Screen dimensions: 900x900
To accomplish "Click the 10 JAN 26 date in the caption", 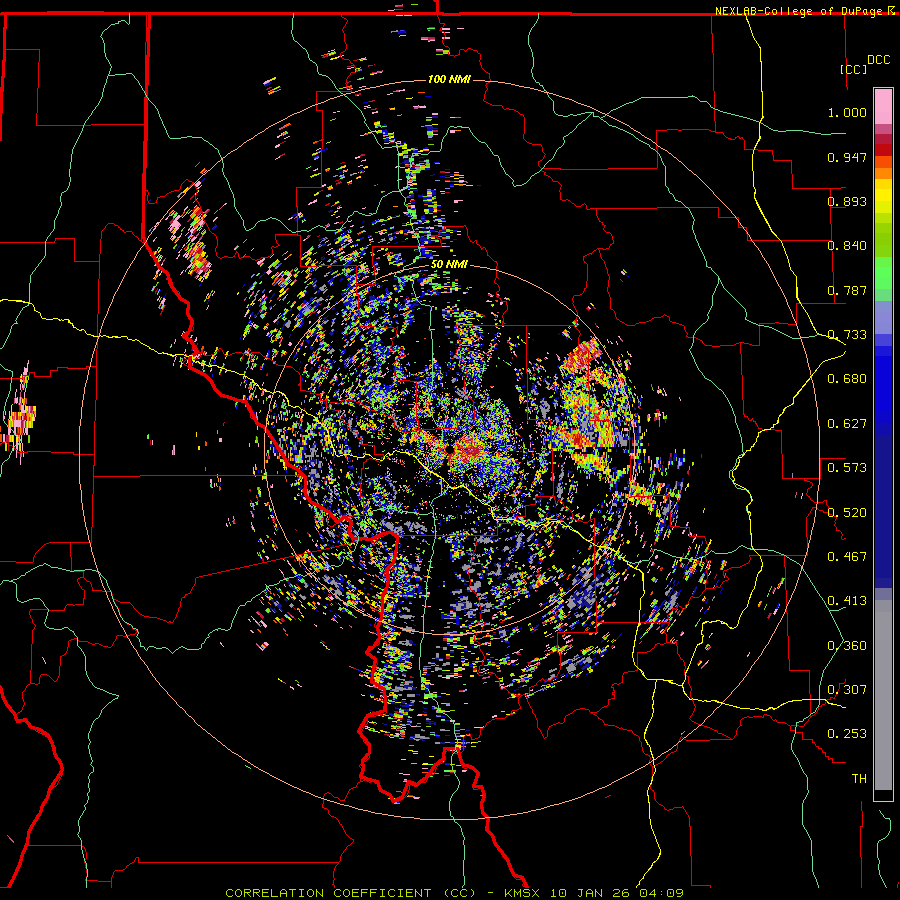I will [x=589, y=893].
